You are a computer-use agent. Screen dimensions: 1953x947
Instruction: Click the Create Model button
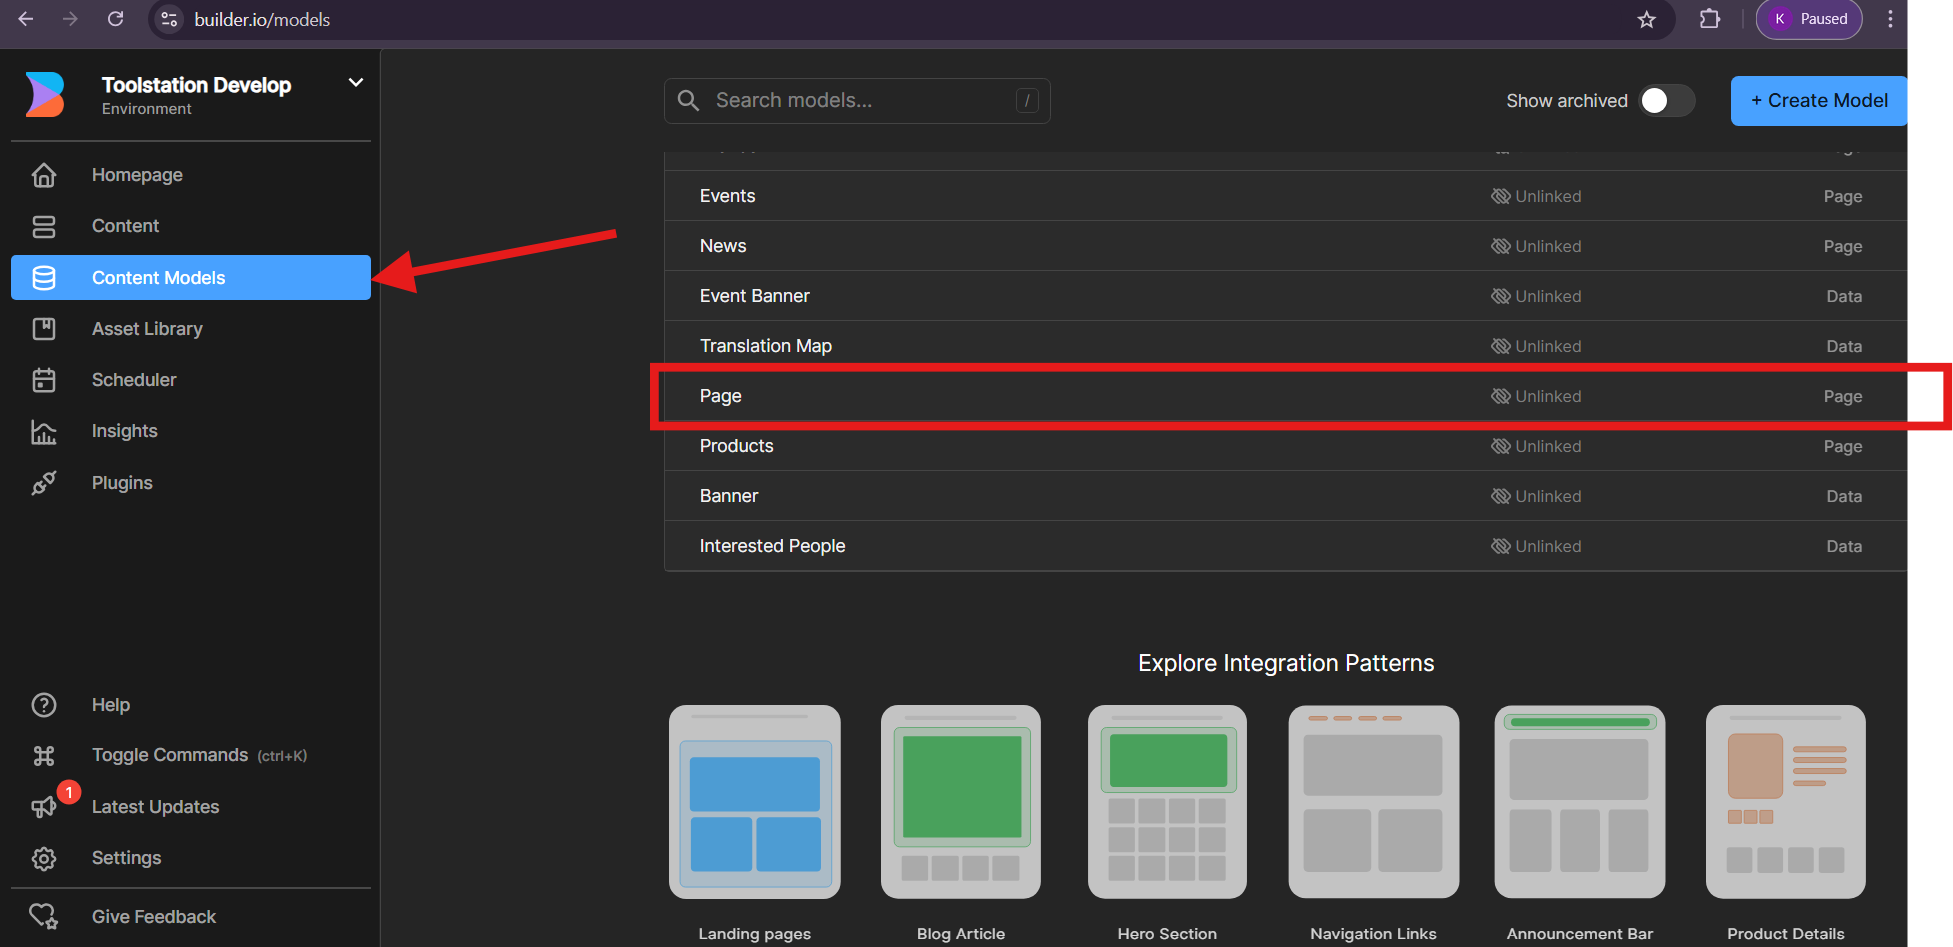pos(1818,101)
